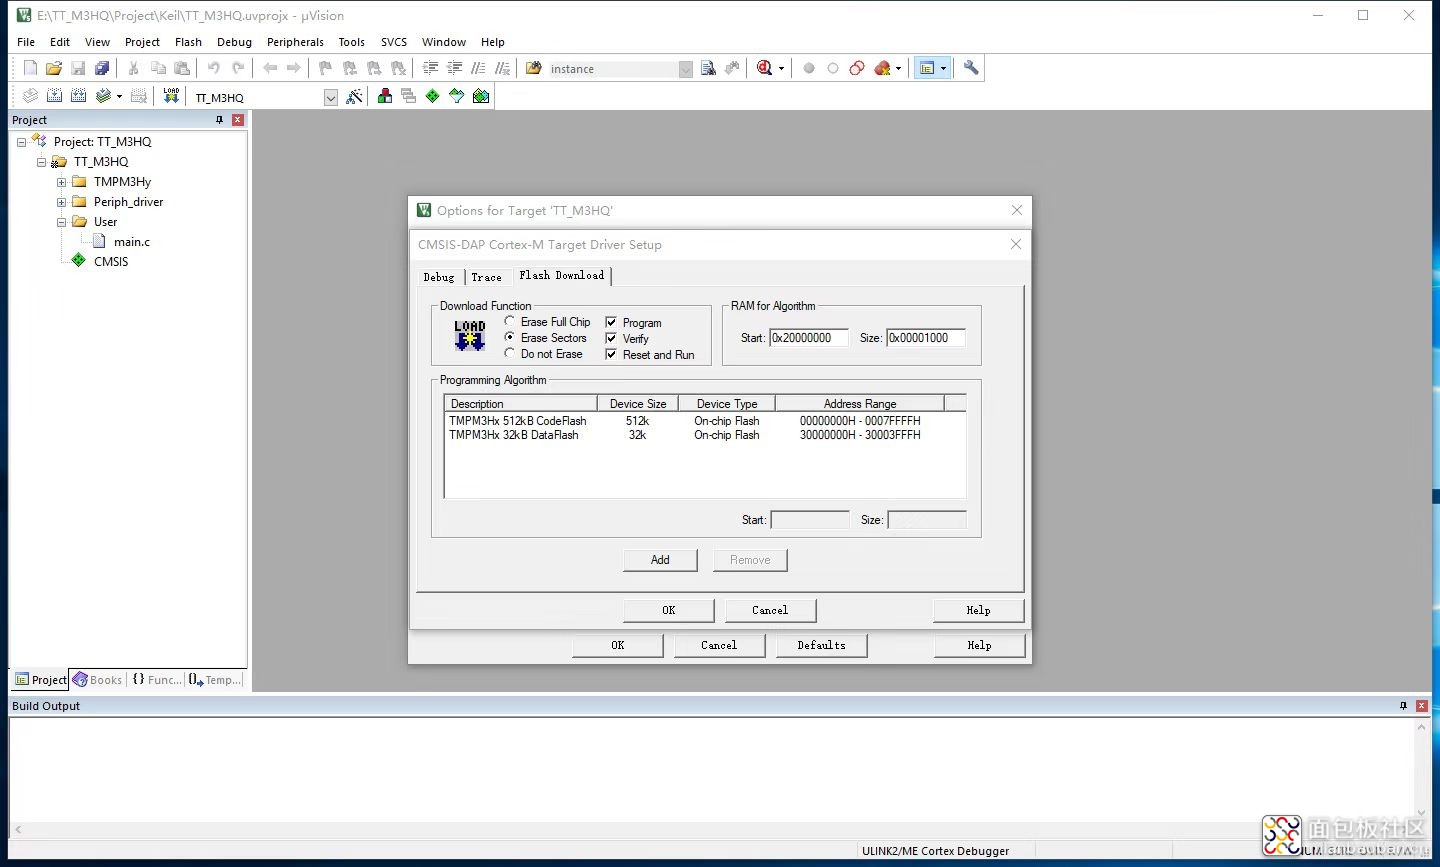The height and width of the screenshot is (867, 1440).
Task: Select Erase Full Chip radio button
Action: pos(510,321)
